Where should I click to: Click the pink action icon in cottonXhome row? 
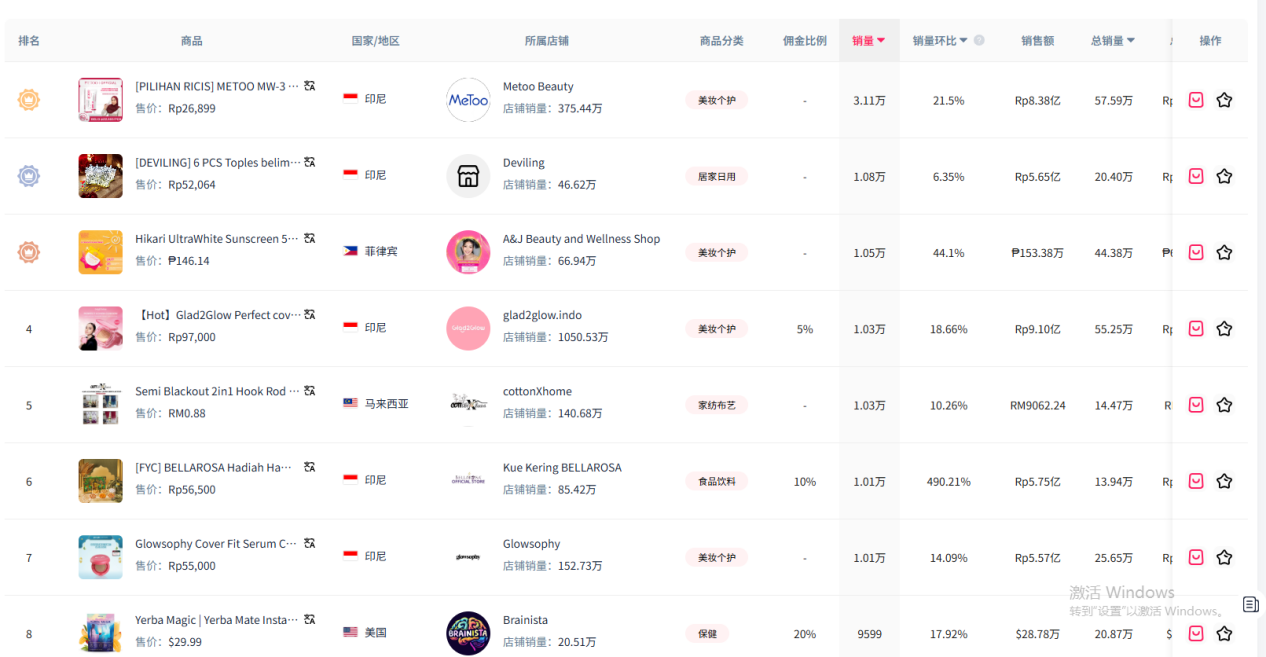[1196, 405]
